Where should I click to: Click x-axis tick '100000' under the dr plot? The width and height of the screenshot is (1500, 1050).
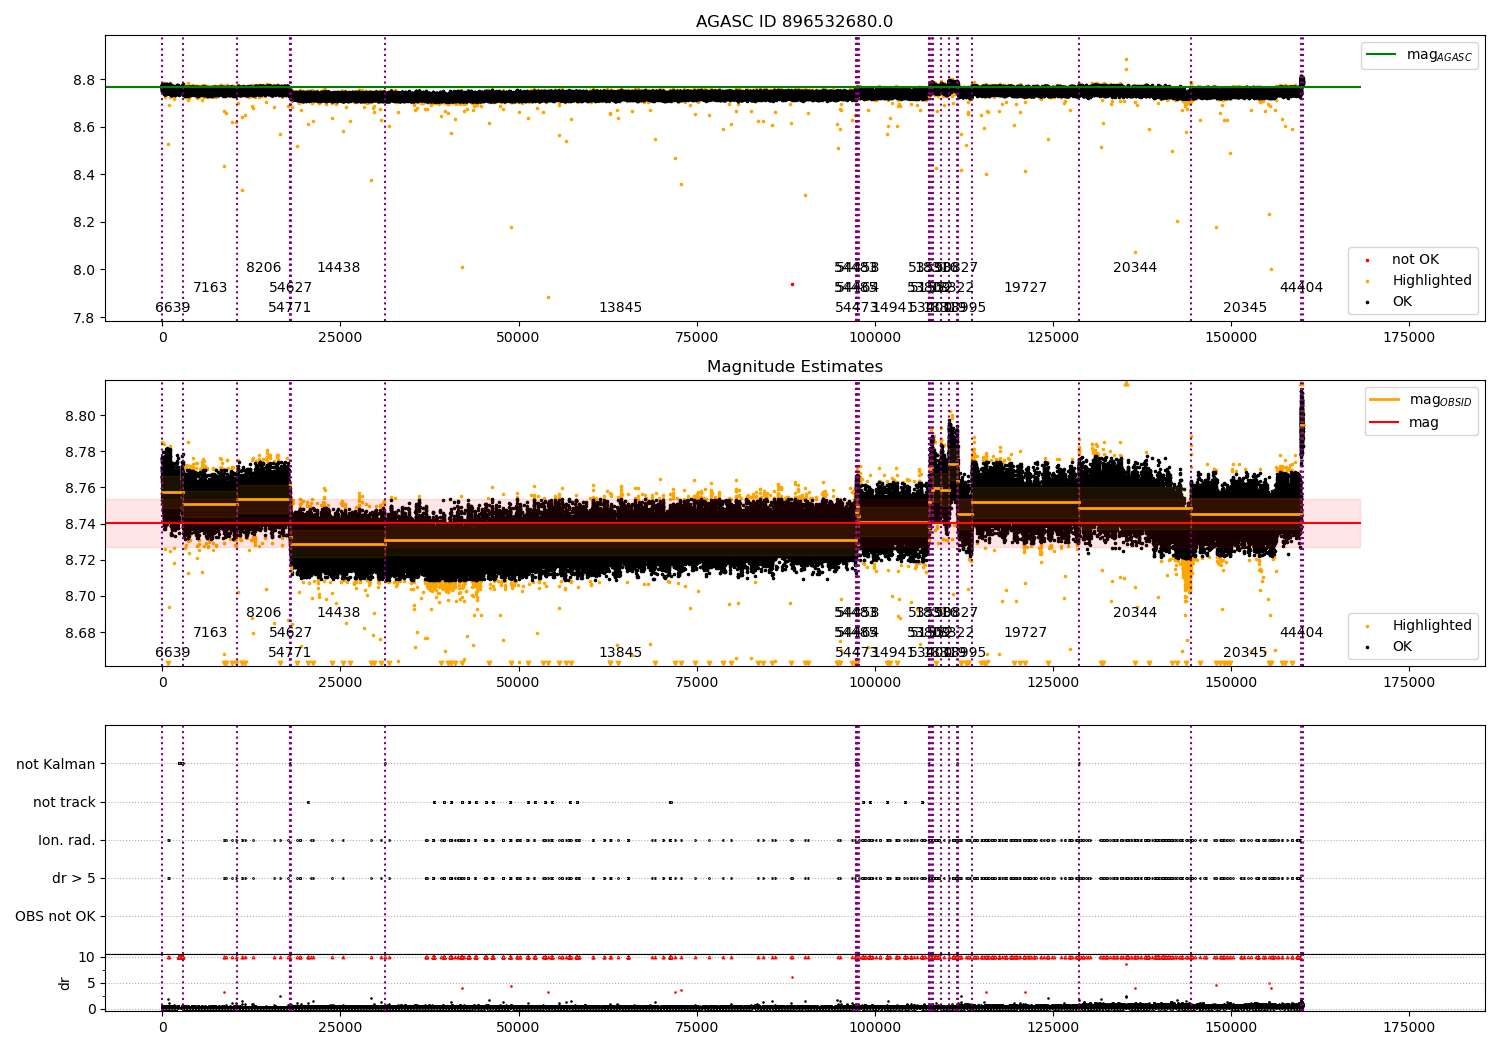(x=875, y=1028)
